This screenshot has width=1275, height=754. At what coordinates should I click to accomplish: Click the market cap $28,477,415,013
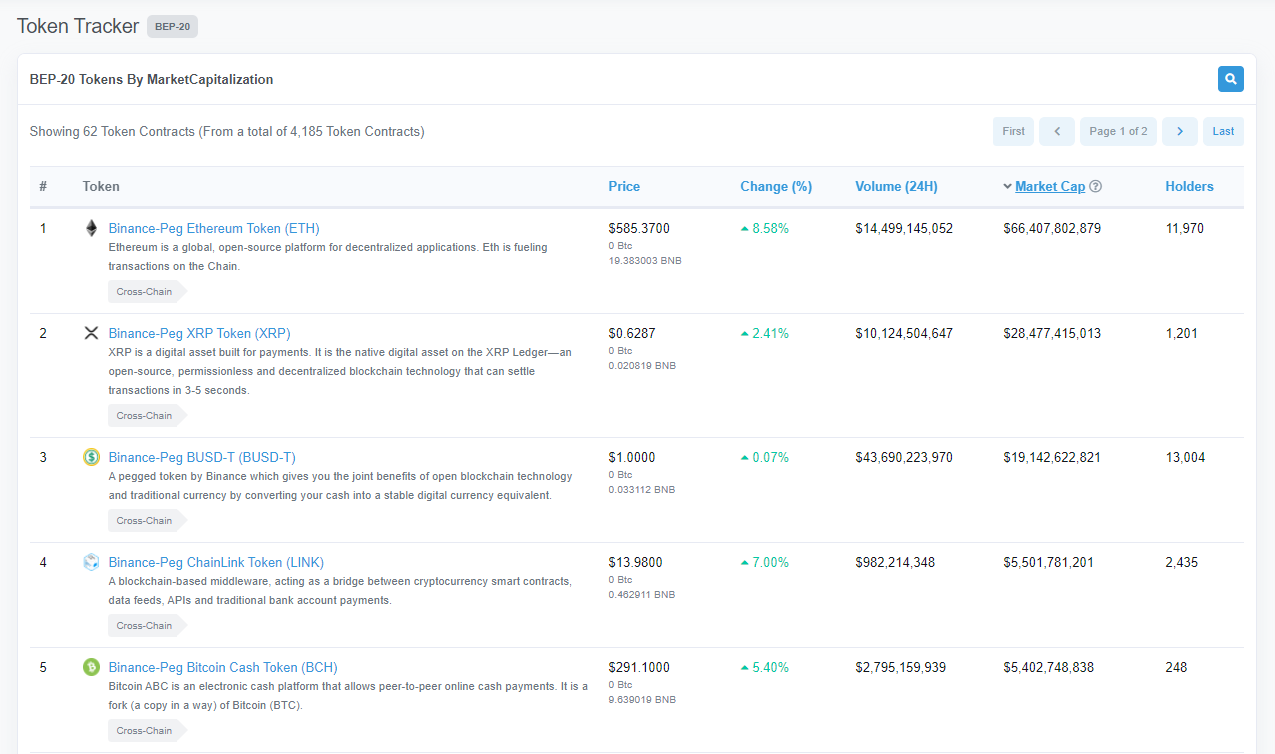tap(1052, 333)
